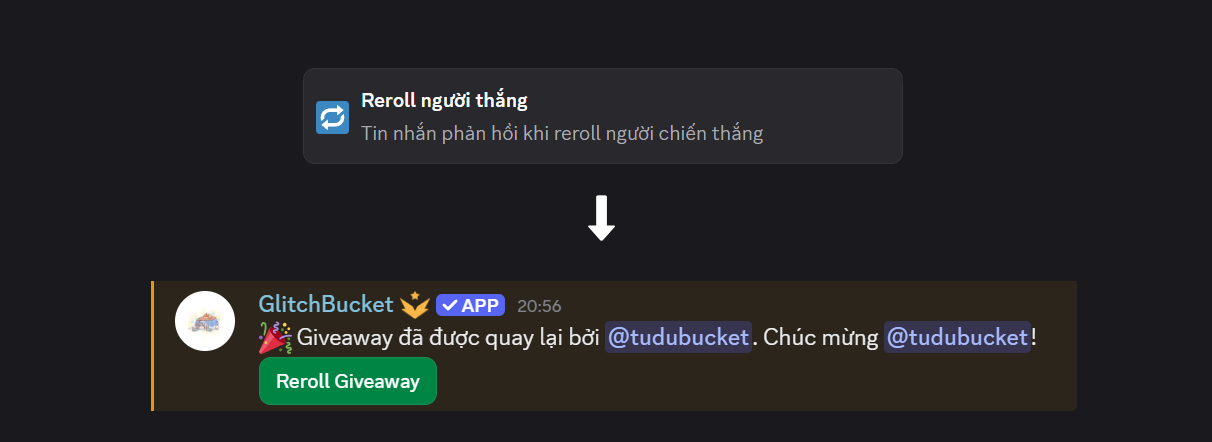This screenshot has width=1212, height=442.
Task: Click the exclamation mark ending the message
Action: tap(1034, 337)
